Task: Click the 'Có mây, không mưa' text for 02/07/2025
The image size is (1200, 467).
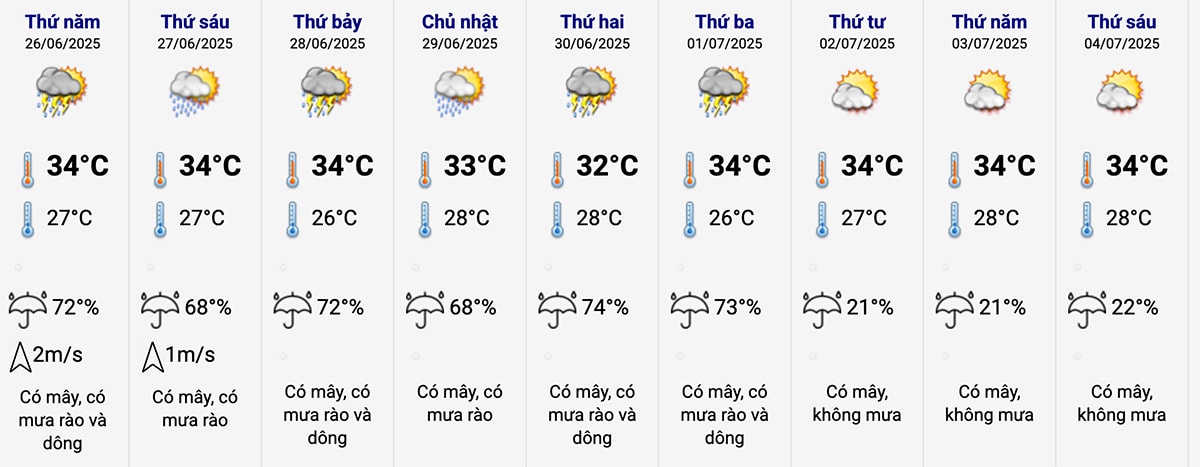Action: tap(857, 403)
